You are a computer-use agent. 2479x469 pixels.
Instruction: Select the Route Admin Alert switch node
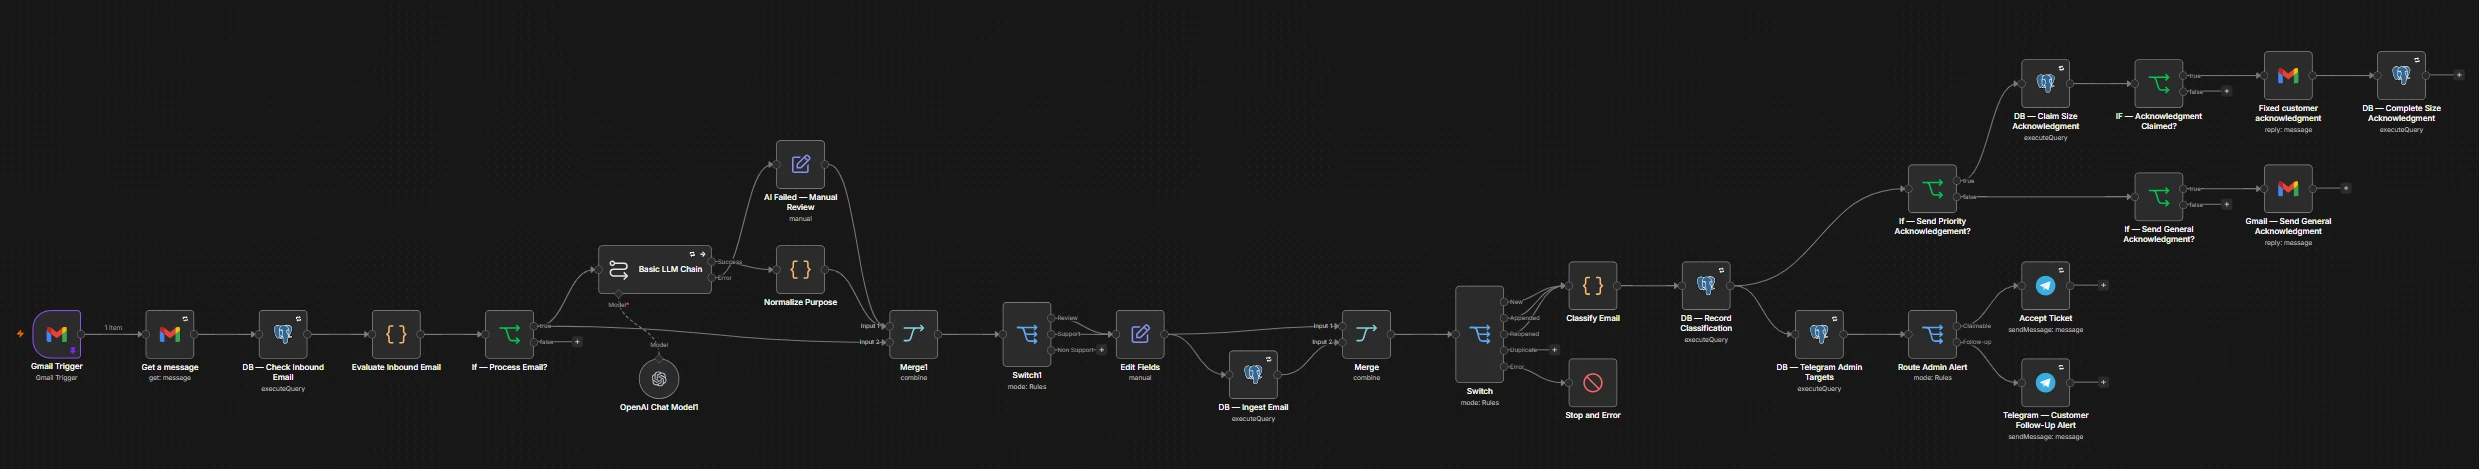(x=1932, y=334)
